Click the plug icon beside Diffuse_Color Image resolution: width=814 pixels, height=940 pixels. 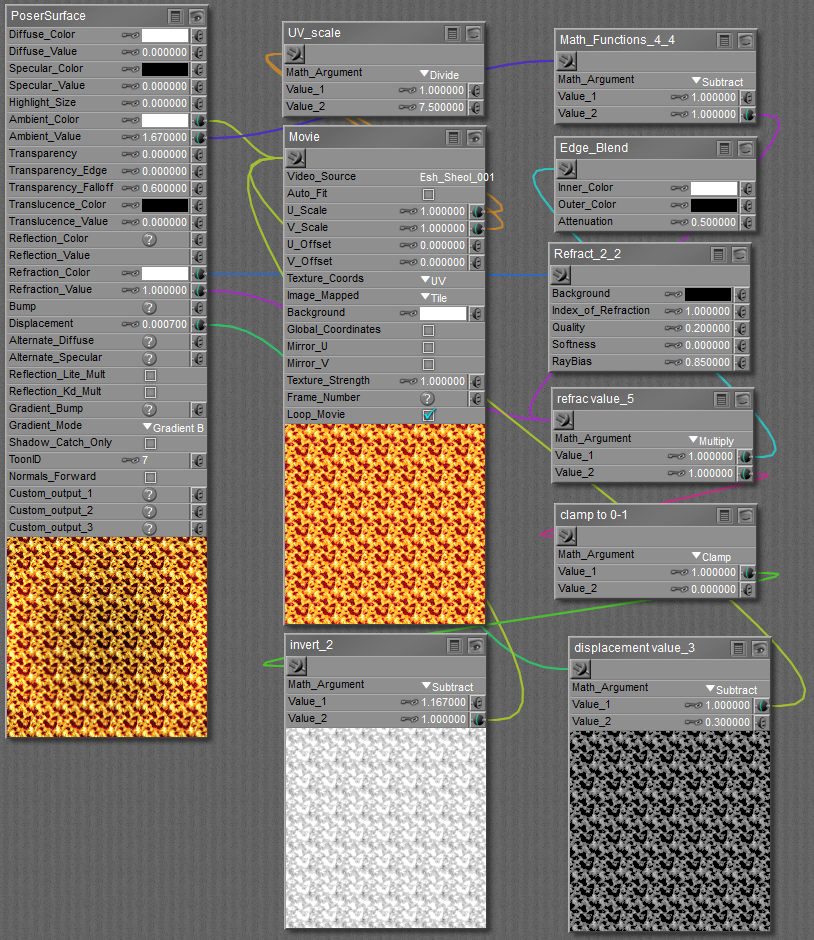pos(198,35)
